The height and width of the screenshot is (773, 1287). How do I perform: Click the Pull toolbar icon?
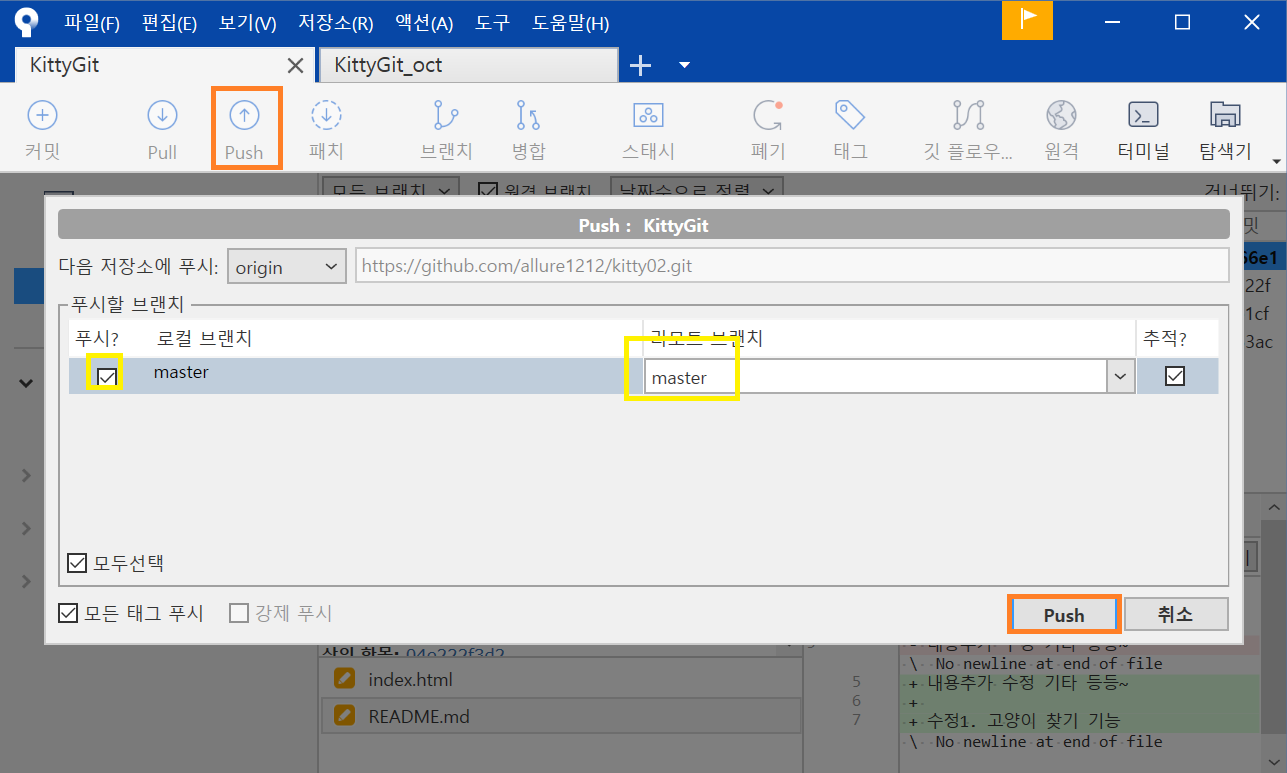pos(162,130)
